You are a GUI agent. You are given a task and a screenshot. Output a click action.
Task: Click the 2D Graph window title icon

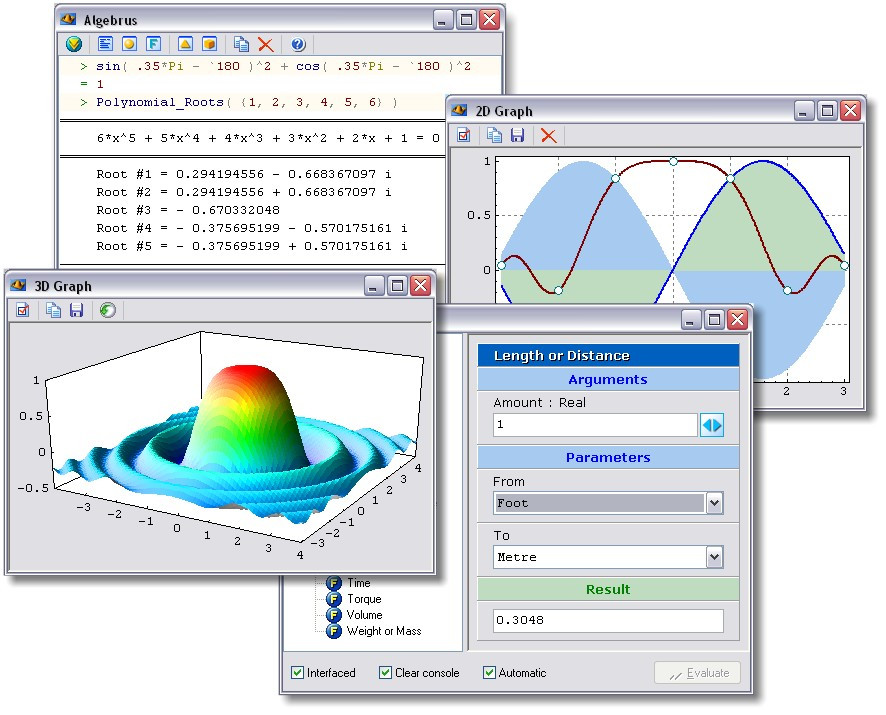click(x=459, y=110)
